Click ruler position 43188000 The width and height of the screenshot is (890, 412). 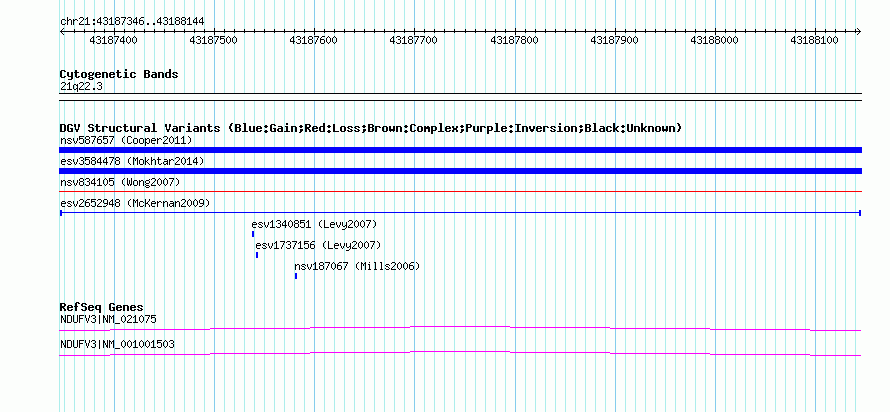(x=714, y=40)
